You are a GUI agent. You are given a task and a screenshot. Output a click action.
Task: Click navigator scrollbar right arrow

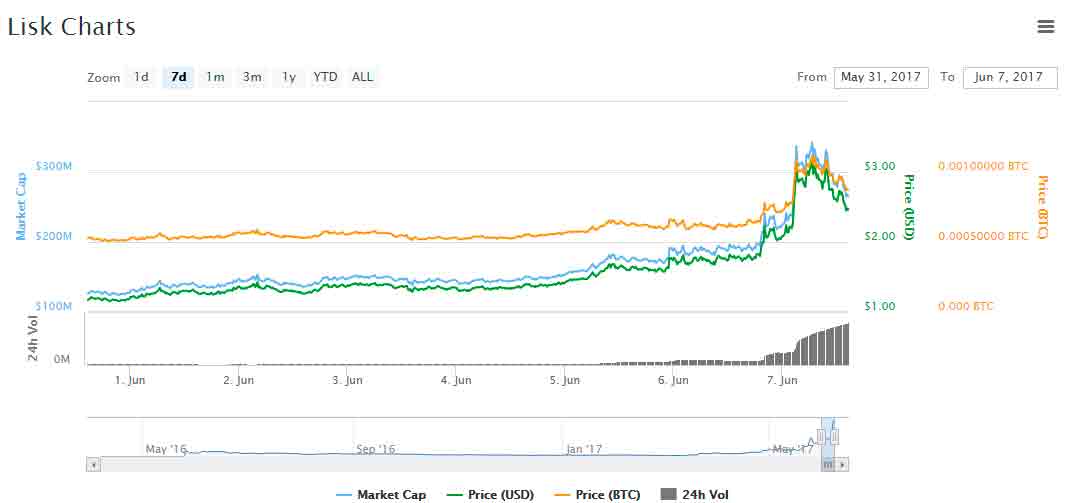[843, 464]
